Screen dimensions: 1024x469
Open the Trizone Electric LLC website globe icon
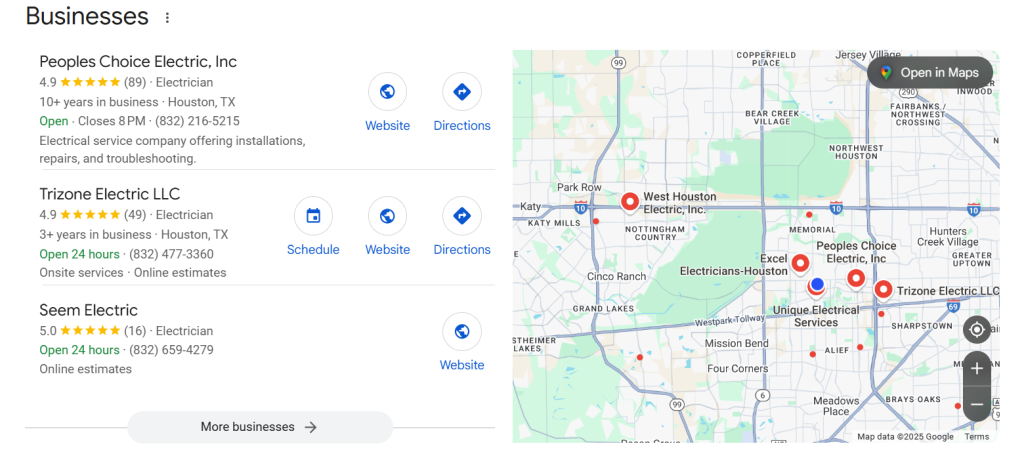click(387, 216)
